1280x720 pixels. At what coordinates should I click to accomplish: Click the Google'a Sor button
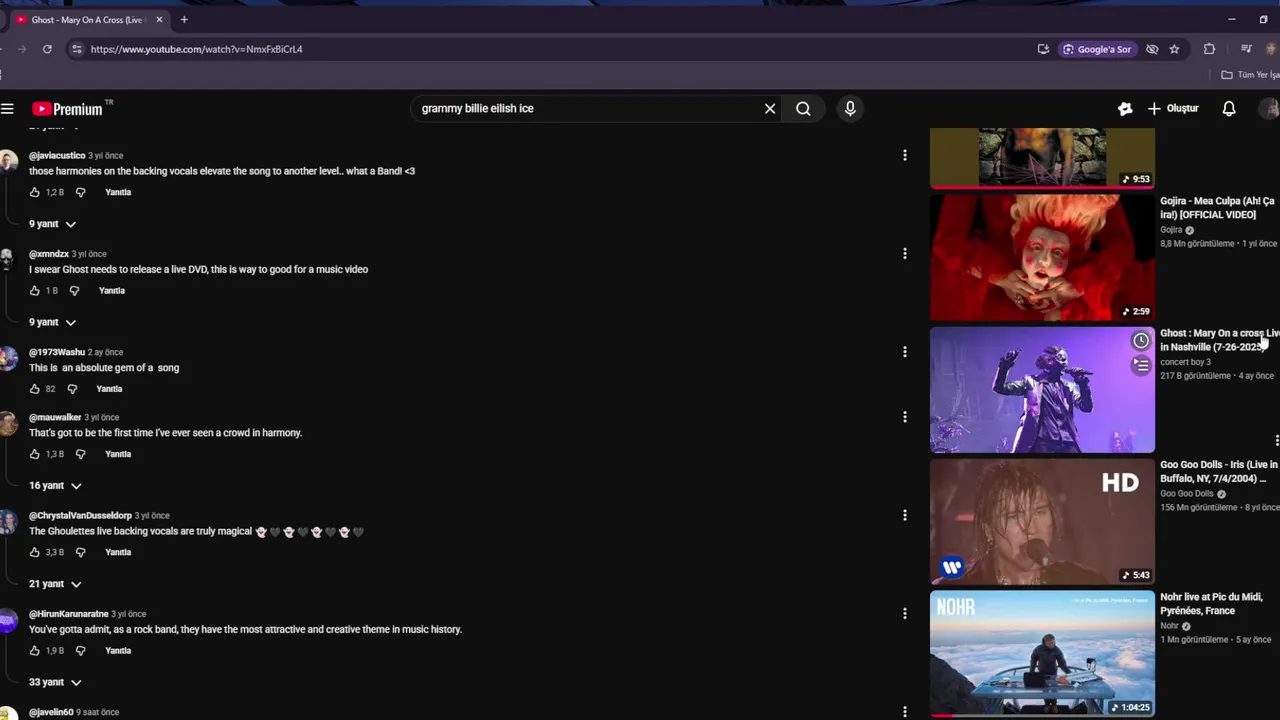[x=1097, y=49]
